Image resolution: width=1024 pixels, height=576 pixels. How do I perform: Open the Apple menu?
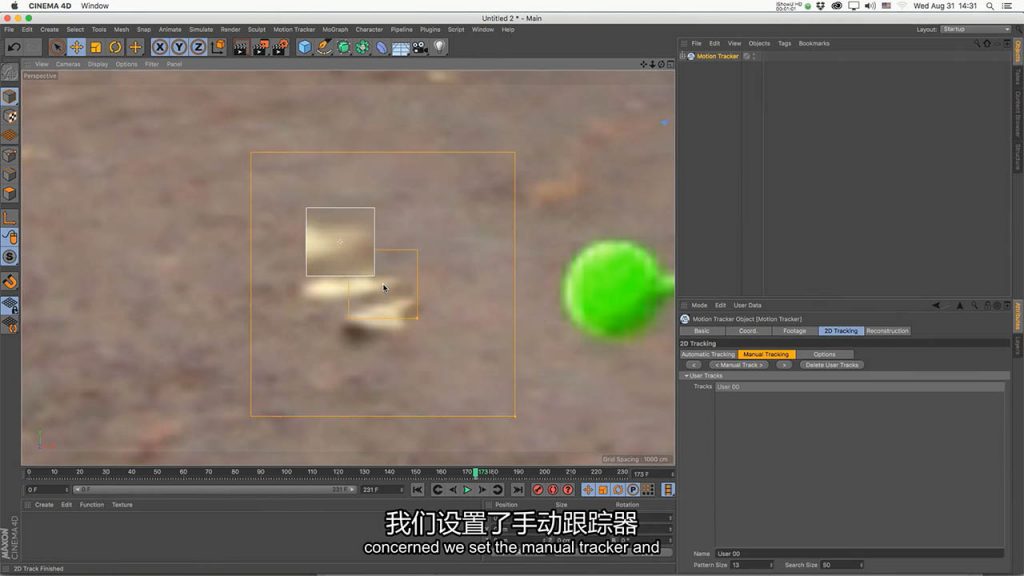tap(14, 6)
